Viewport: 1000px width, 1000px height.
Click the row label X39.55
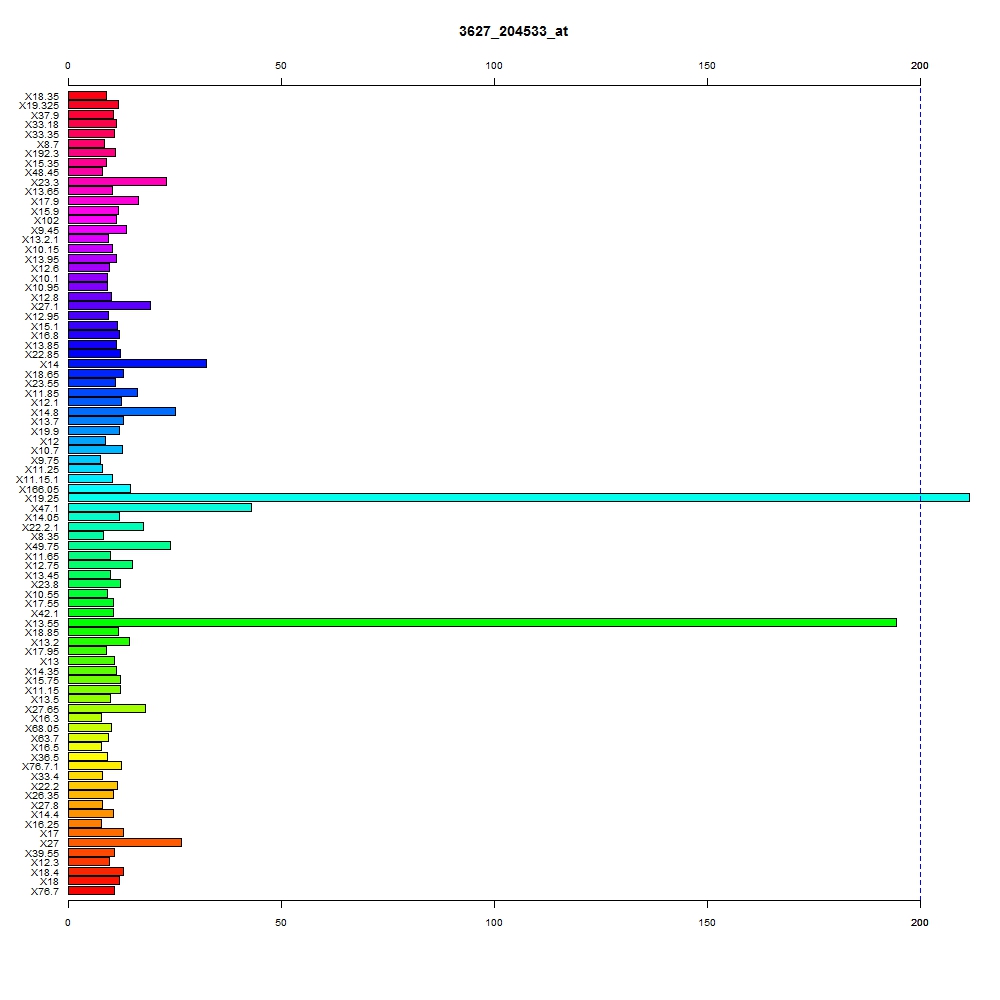click(42, 853)
